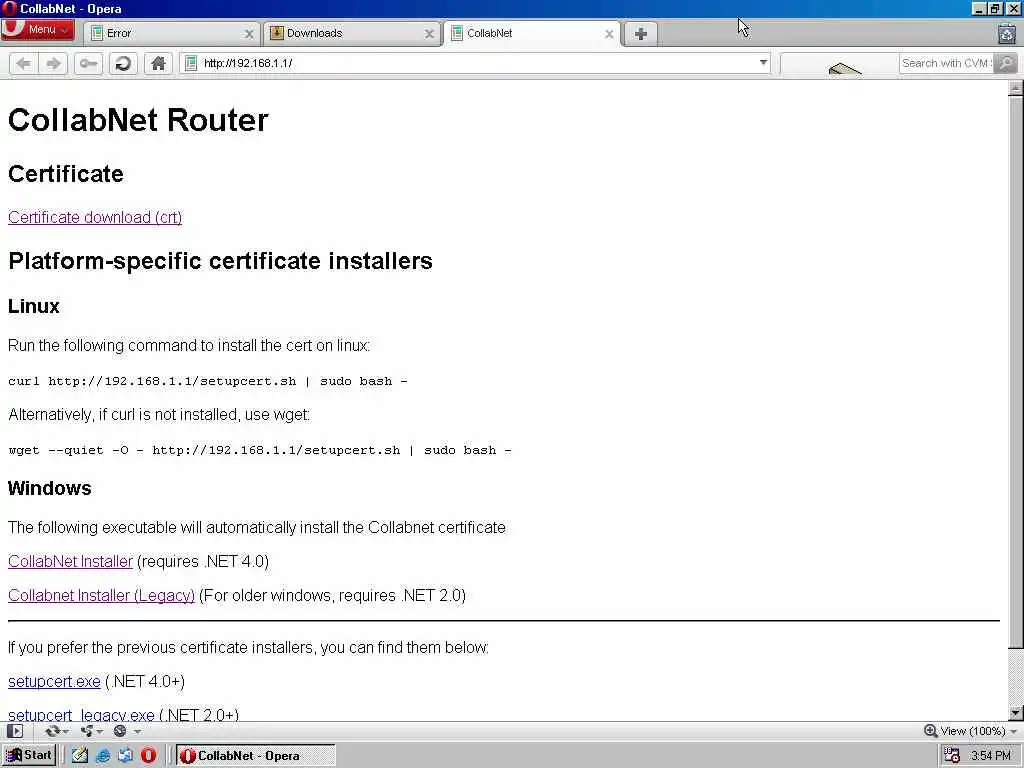Close the CollabNet tab
Image resolution: width=1024 pixels, height=768 pixels.
point(609,34)
